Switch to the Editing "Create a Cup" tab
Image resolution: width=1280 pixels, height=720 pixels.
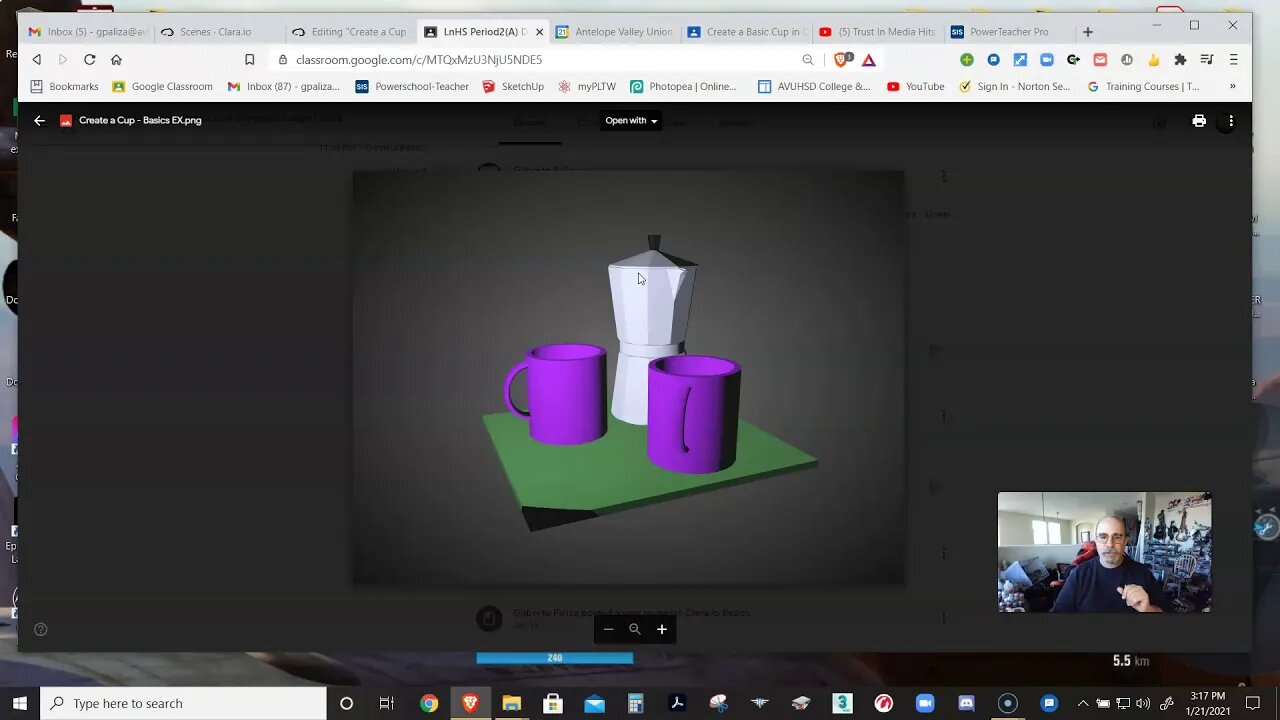(x=350, y=32)
